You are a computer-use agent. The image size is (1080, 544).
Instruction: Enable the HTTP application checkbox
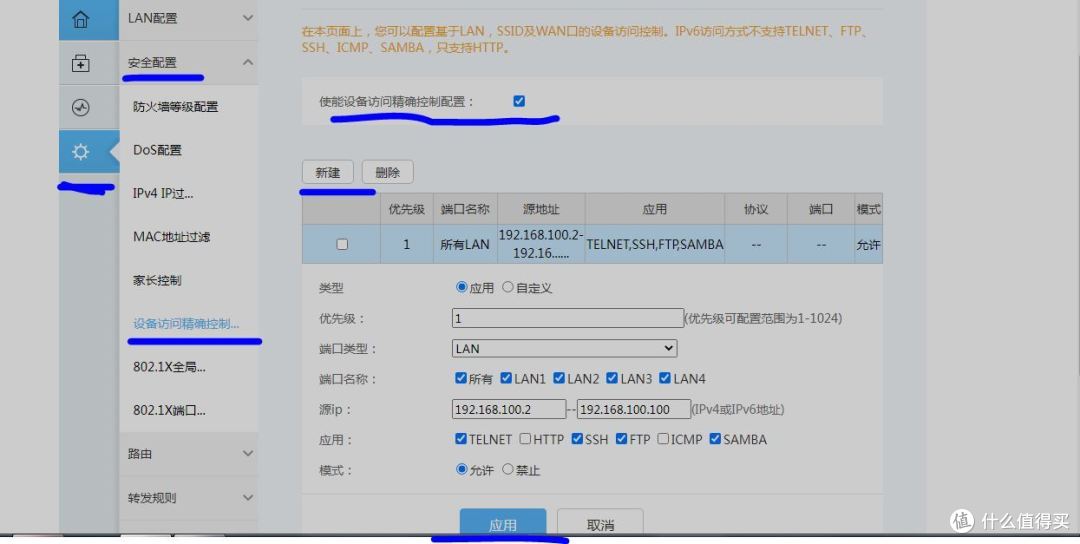point(526,439)
